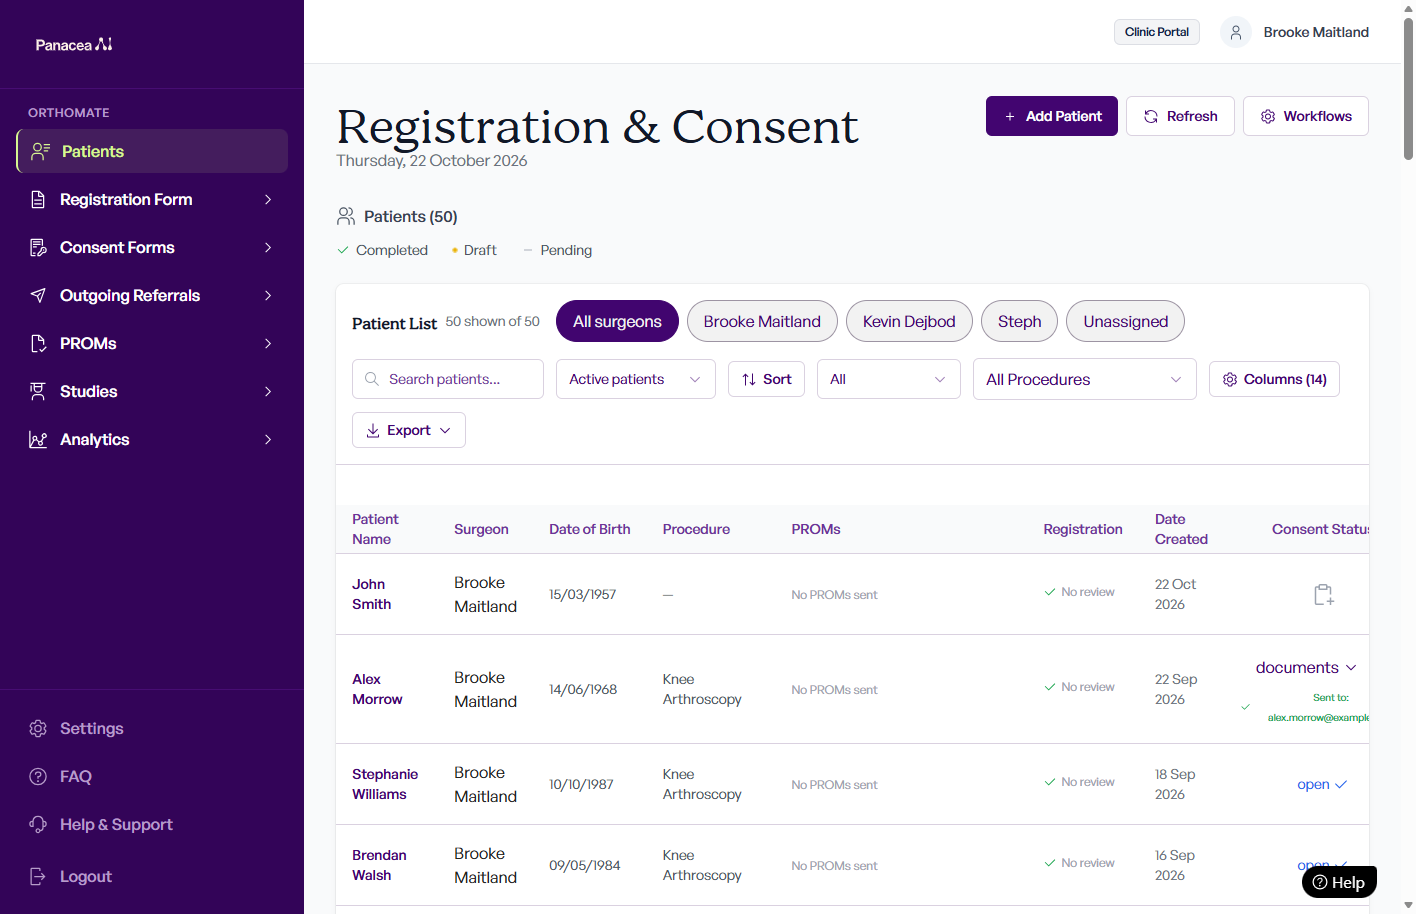Screen dimensions: 1416x914
Task: Select the Brooke Maitland surgeon tab
Action: click(762, 321)
